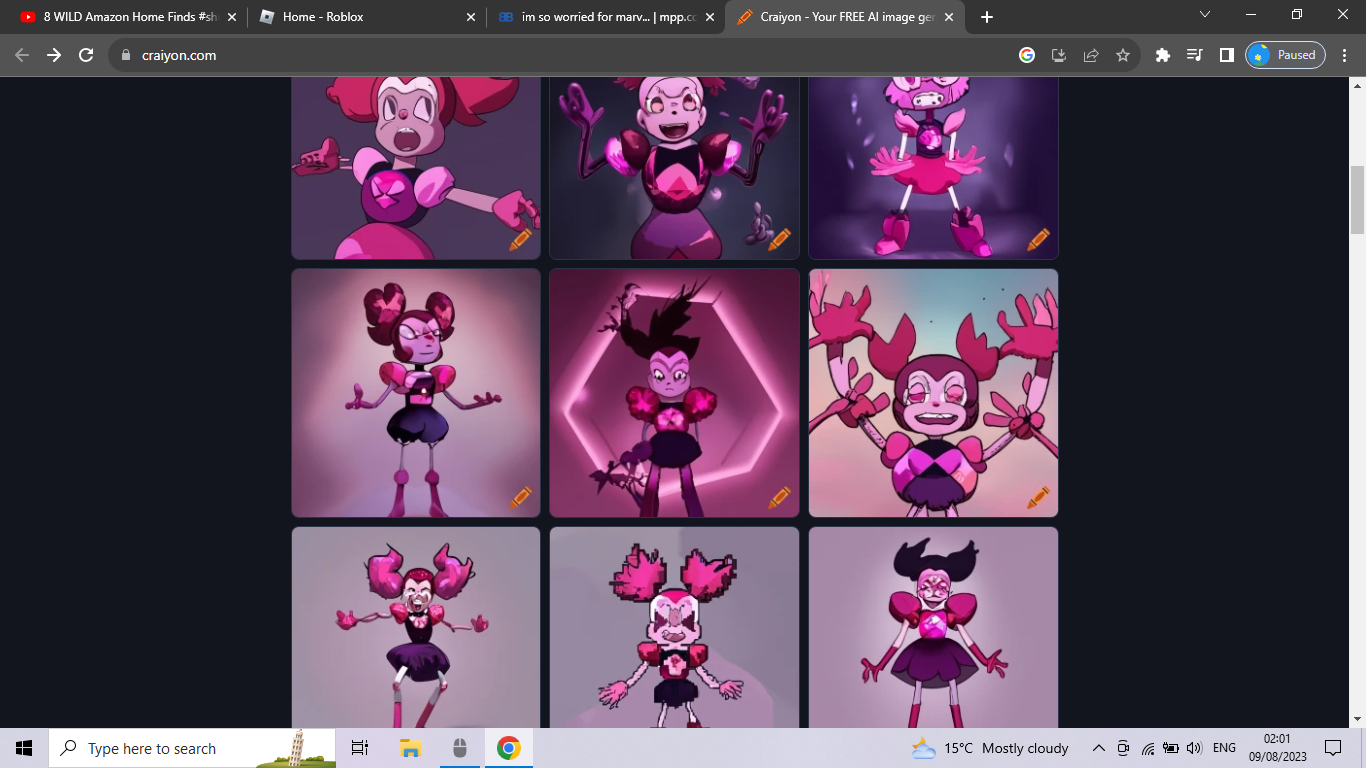The width and height of the screenshot is (1366, 768).
Task: Close the Craiyon tab
Action: (x=948, y=17)
